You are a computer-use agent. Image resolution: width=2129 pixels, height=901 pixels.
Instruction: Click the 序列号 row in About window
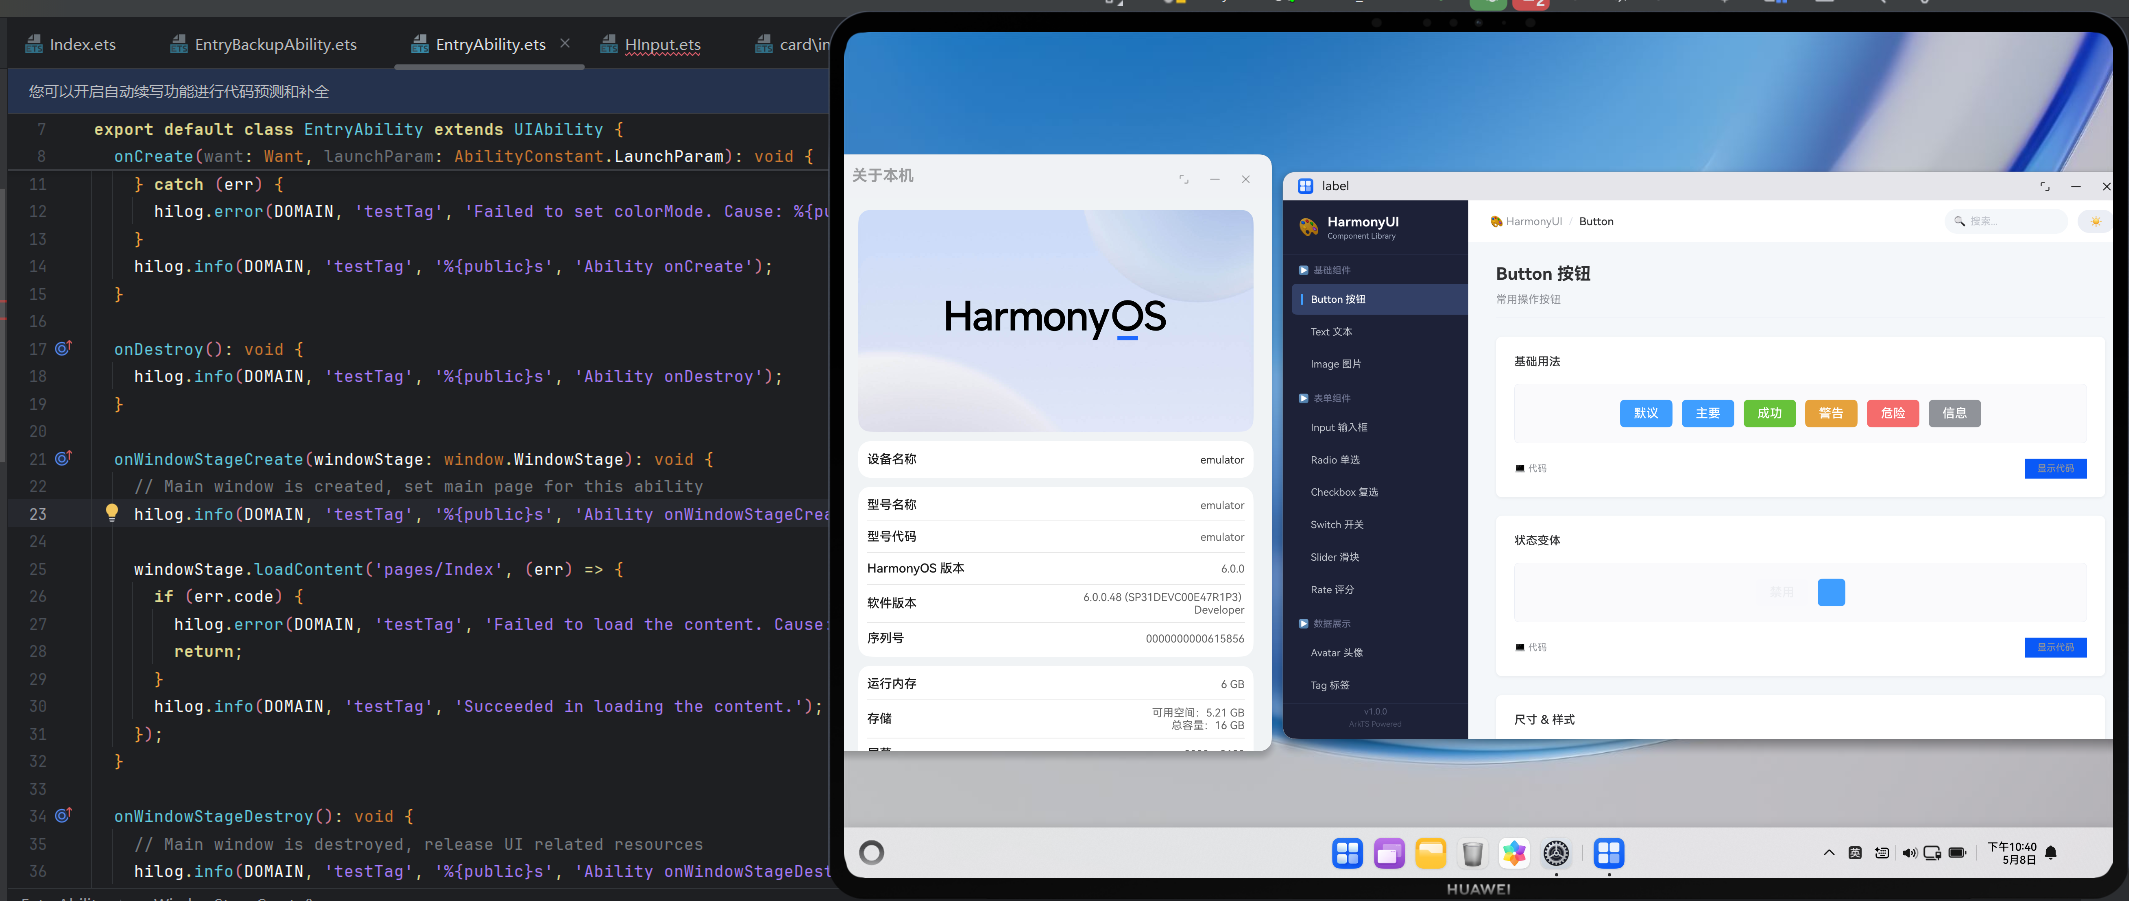click(x=1055, y=638)
